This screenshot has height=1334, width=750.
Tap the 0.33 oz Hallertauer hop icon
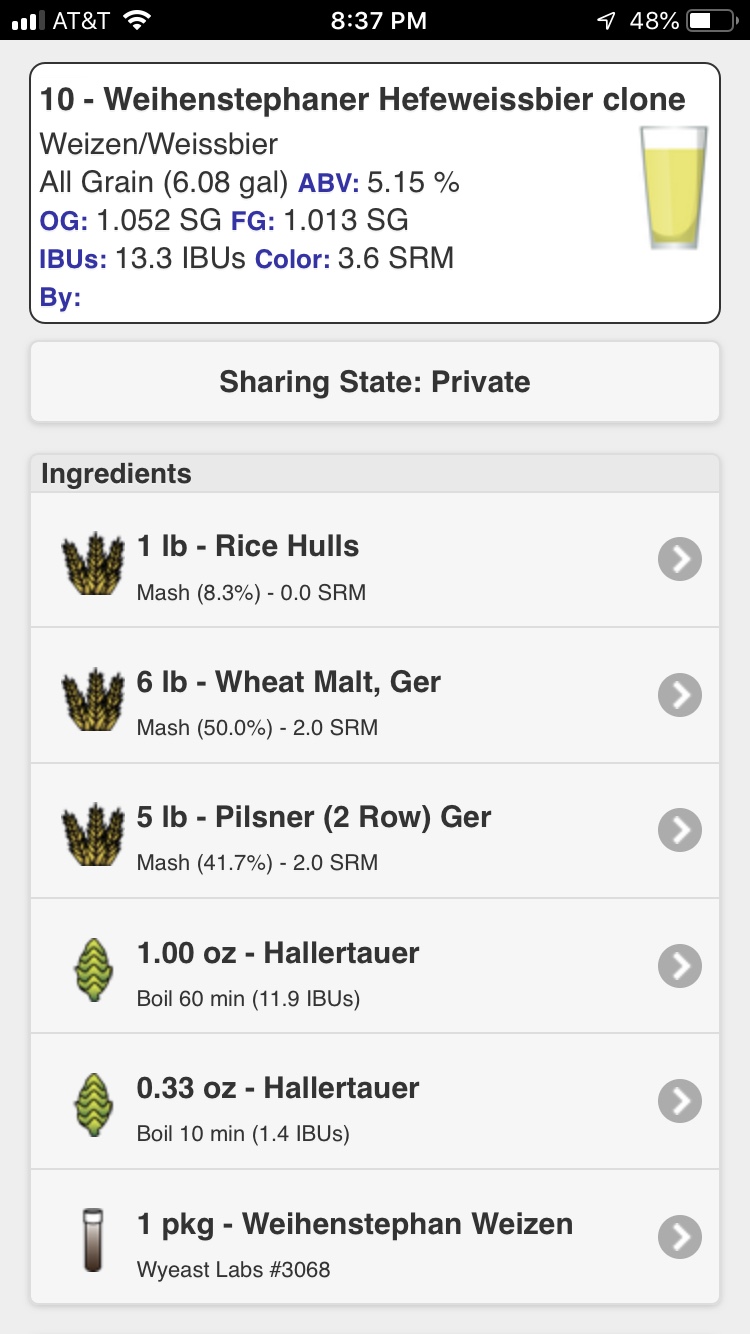click(92, 1101)
